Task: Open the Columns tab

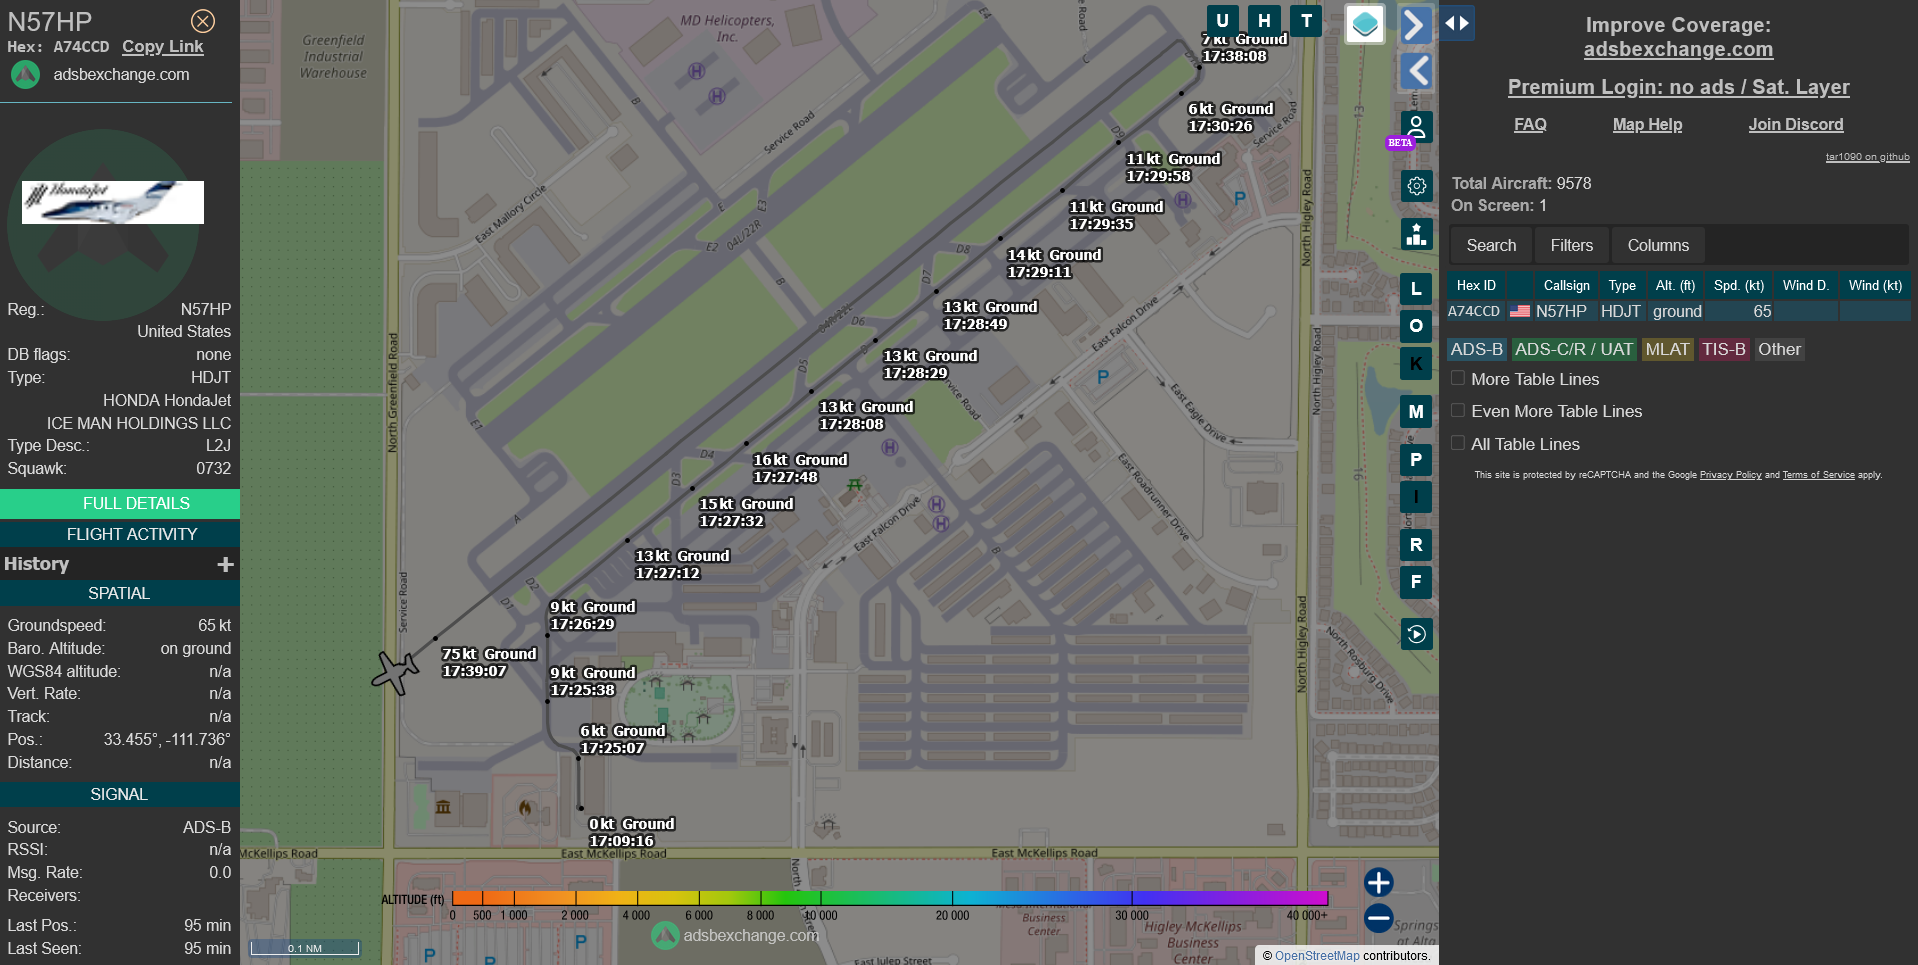Action: coord(1658,245)
